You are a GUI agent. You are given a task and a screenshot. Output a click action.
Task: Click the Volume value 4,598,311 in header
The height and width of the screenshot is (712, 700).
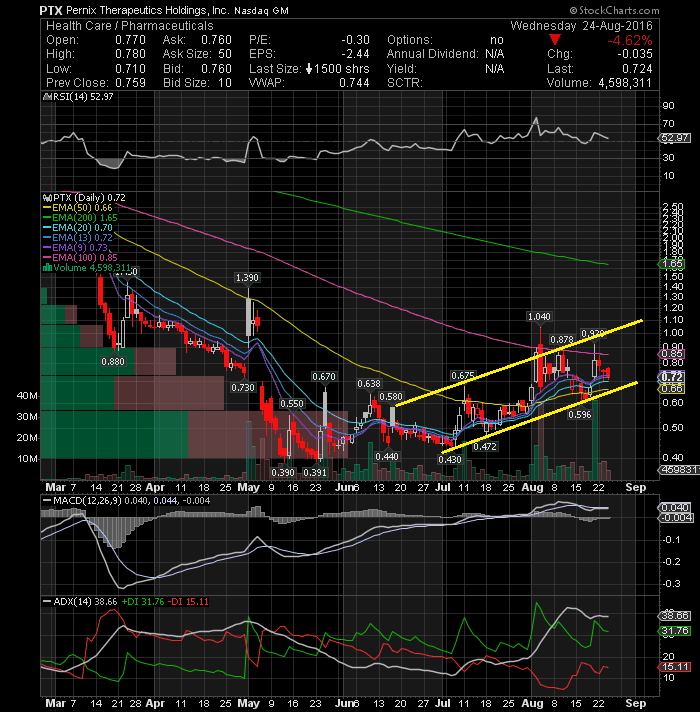[625, 83]
